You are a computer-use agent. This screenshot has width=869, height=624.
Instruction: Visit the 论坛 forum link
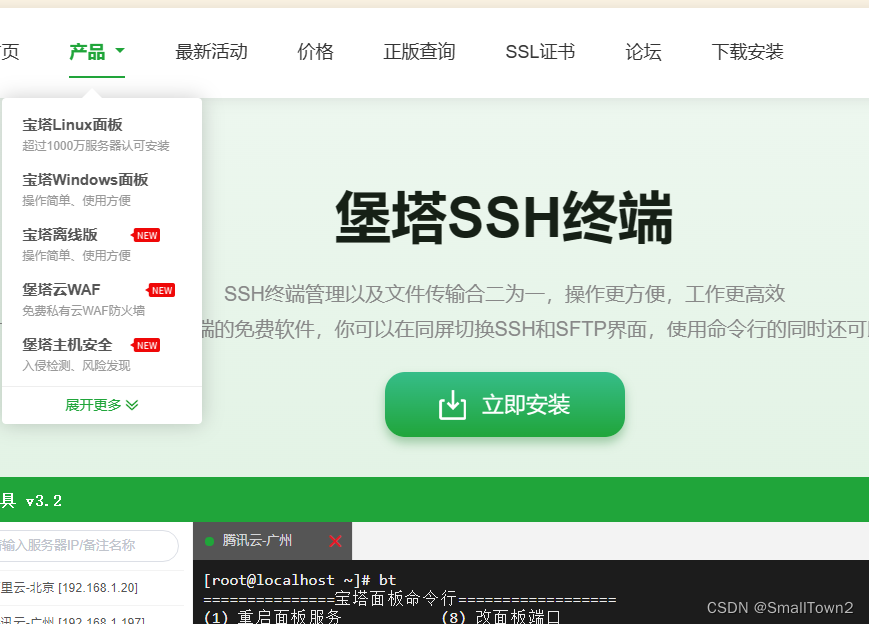point(643,52)
